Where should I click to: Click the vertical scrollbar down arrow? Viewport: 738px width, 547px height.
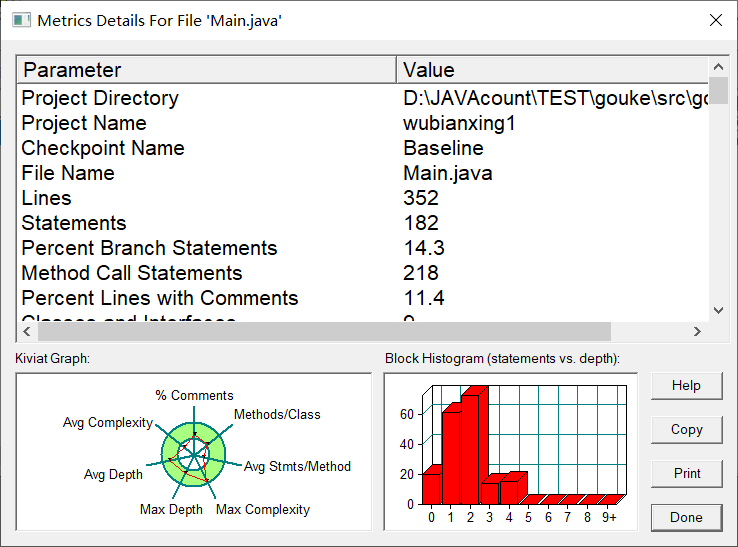point(718,311)
